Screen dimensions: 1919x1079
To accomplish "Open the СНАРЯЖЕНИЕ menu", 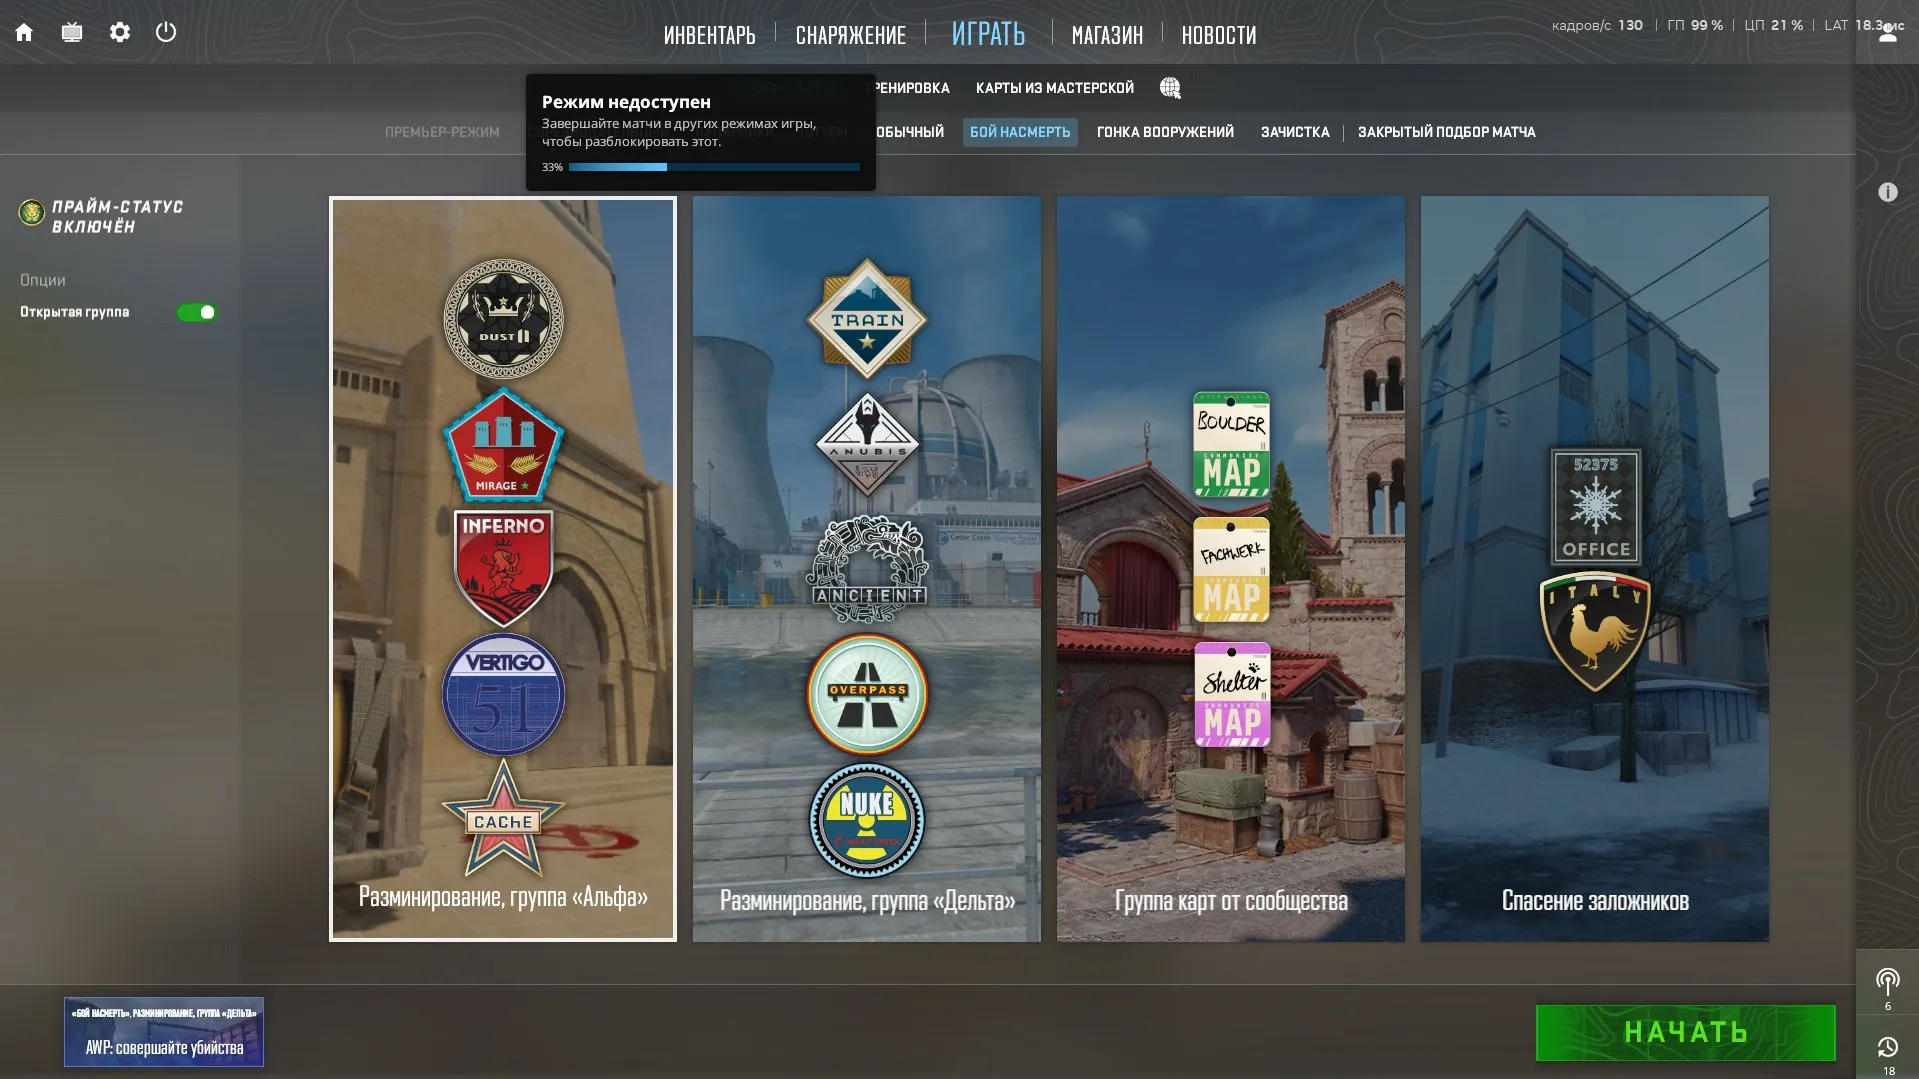I will (851, 35).
